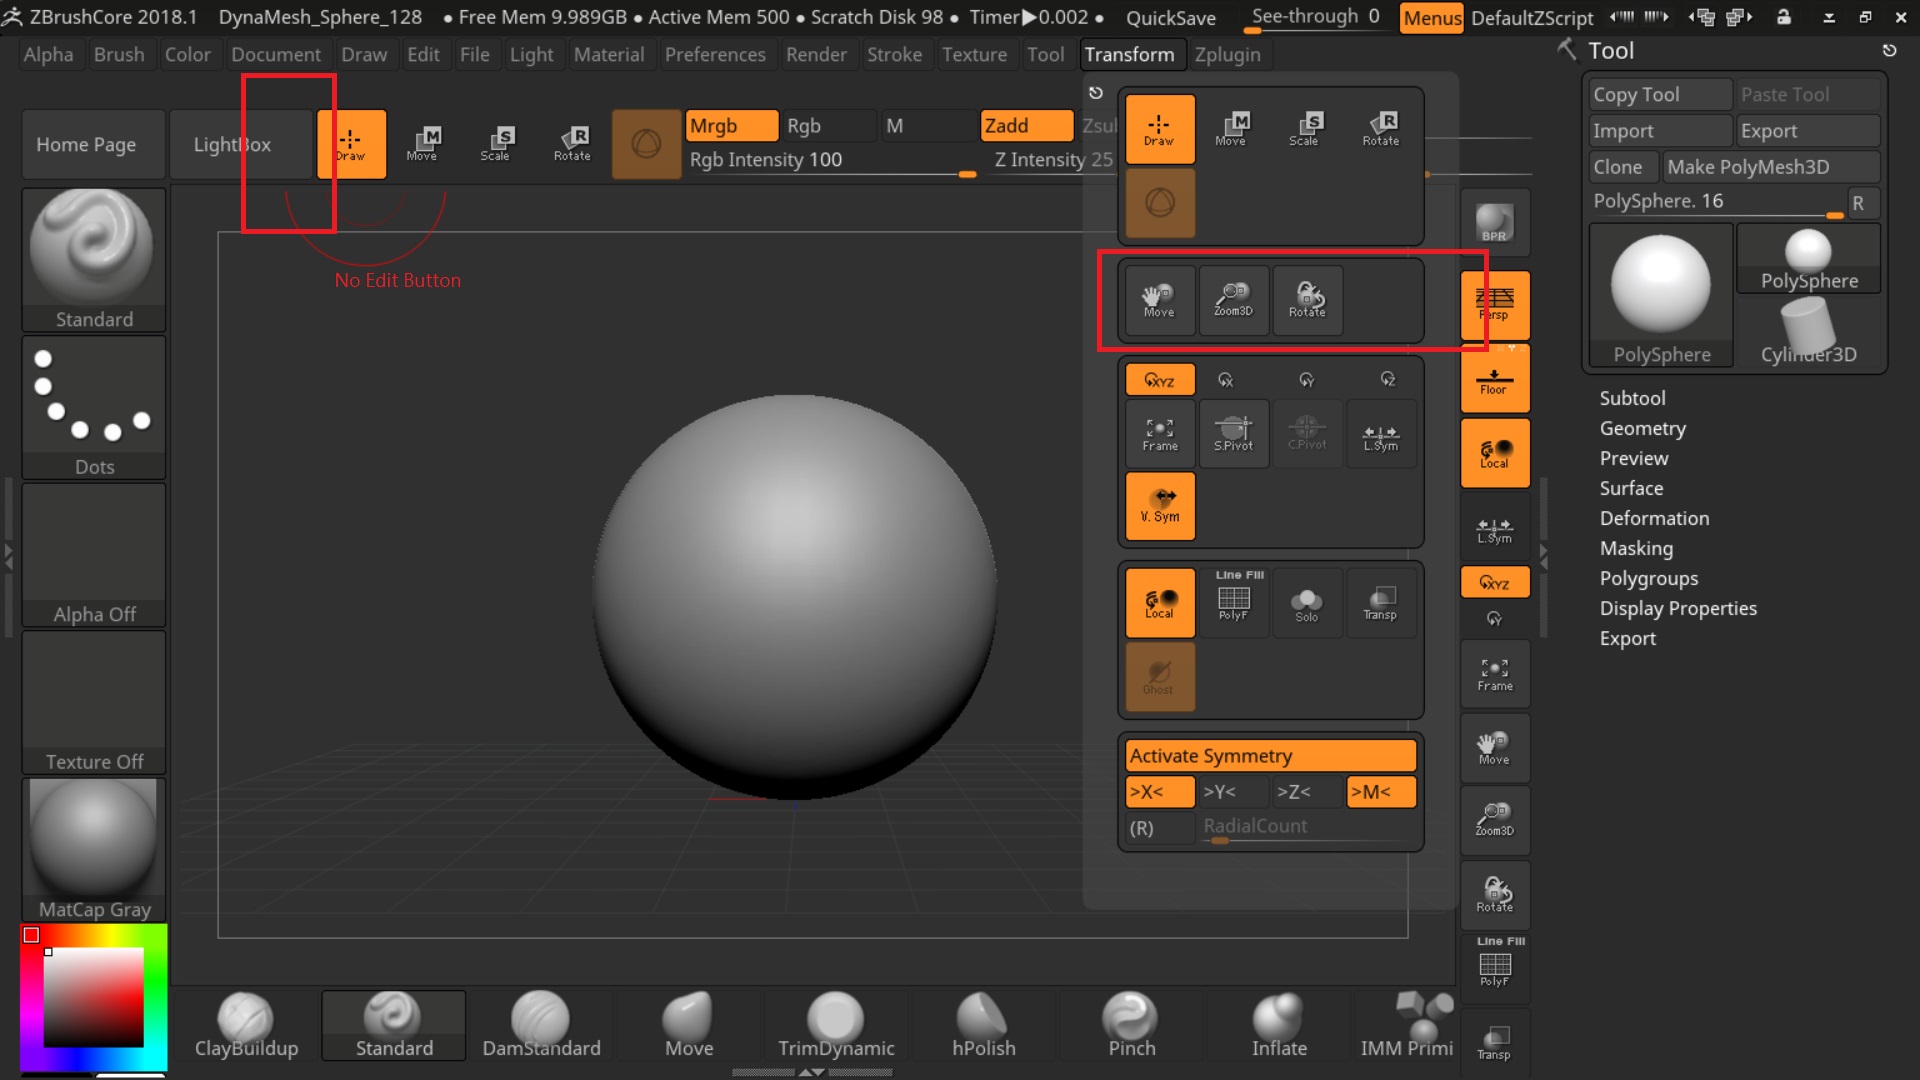Select the TrimDynamic brush
1920x1080 pixels.
coord(836,1025)
